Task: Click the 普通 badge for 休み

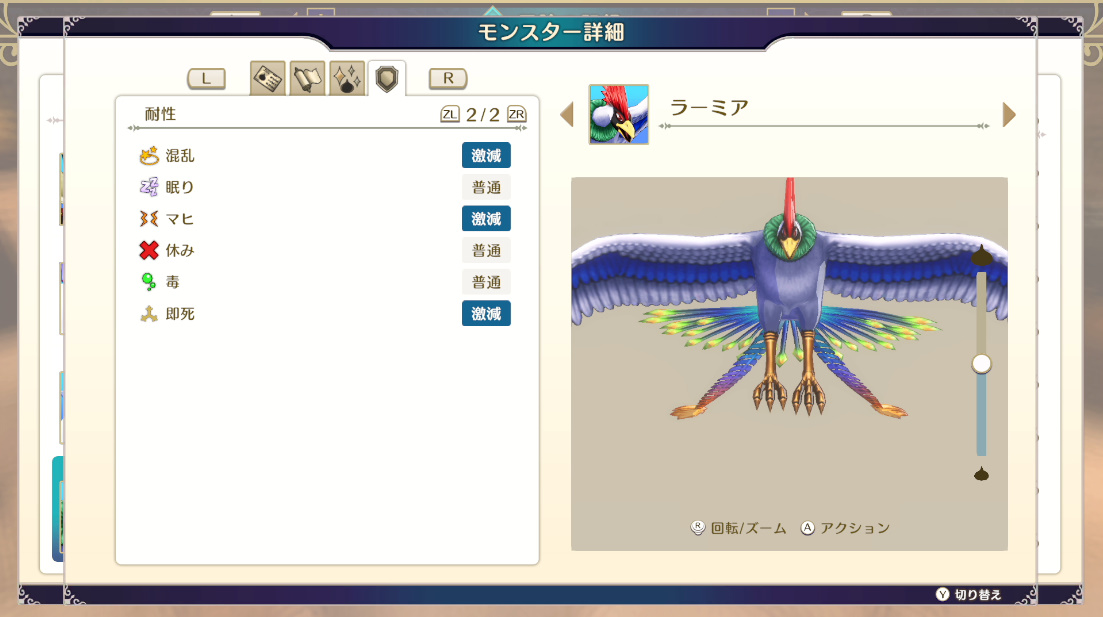Action: (486, 250)
